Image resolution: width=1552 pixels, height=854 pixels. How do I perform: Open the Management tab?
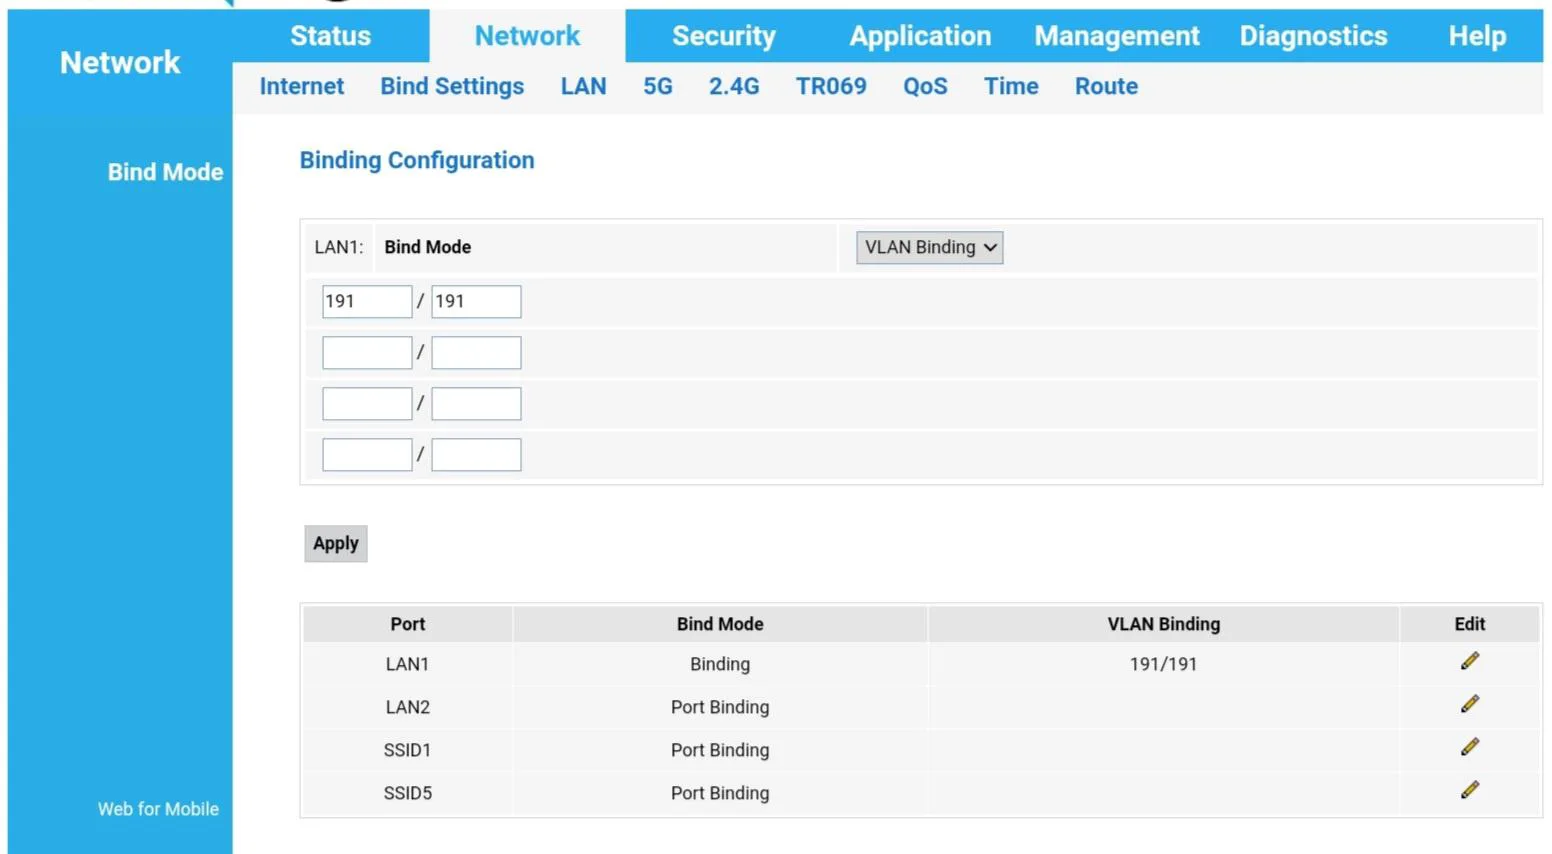point(1116,36)
